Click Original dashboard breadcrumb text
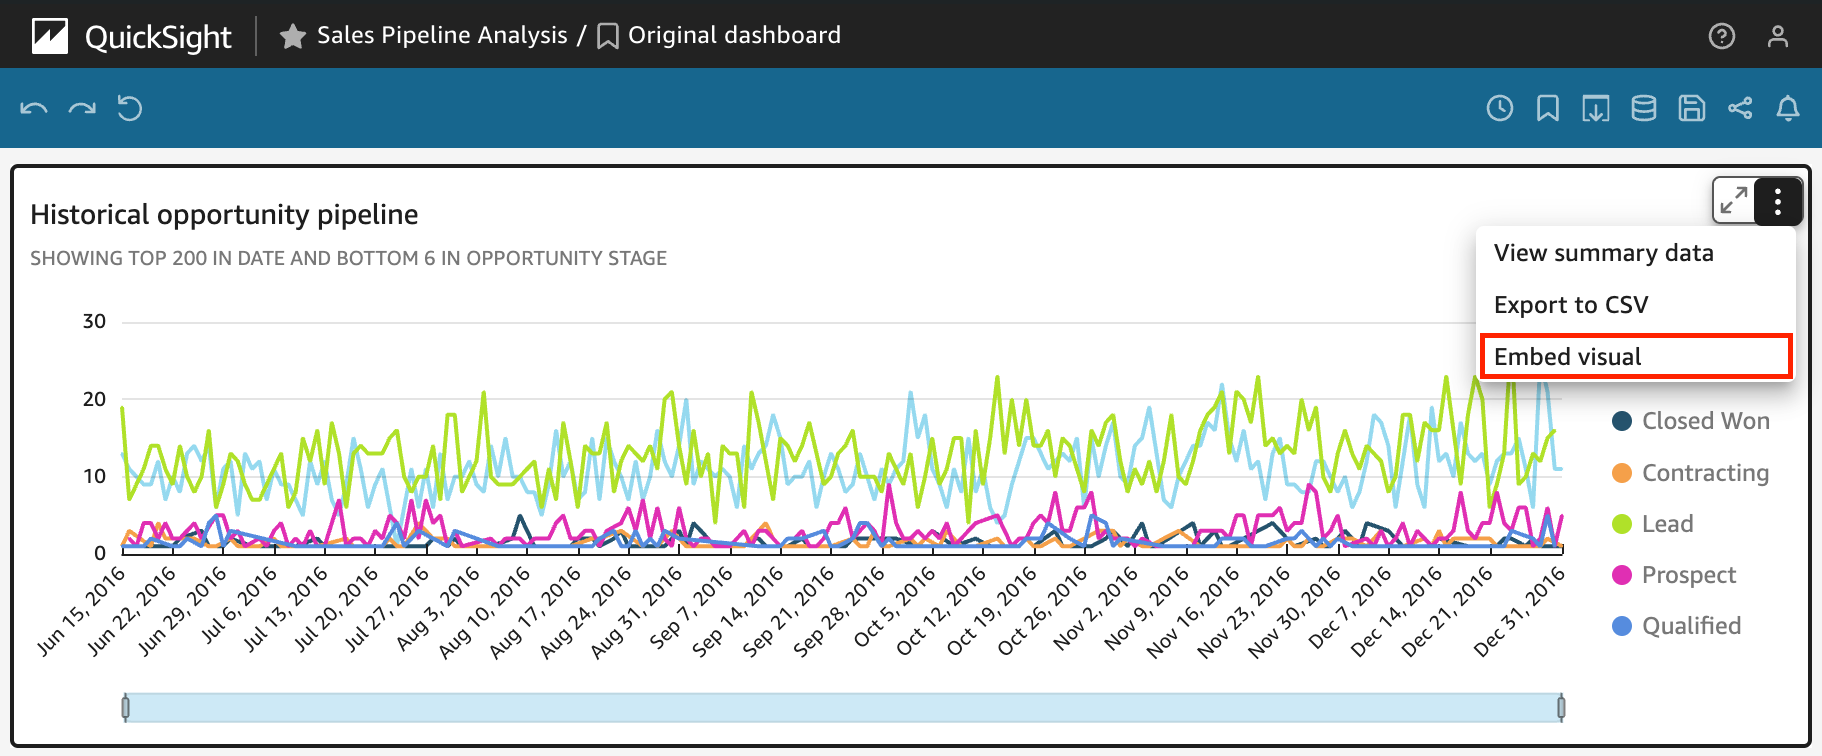 (734, 36)
